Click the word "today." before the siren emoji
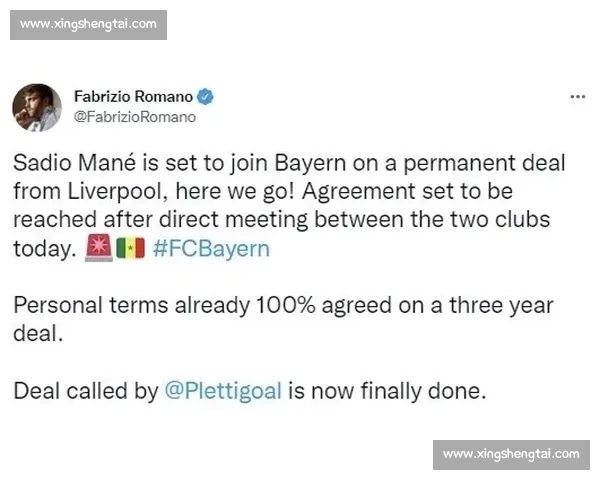 [45, 249]
